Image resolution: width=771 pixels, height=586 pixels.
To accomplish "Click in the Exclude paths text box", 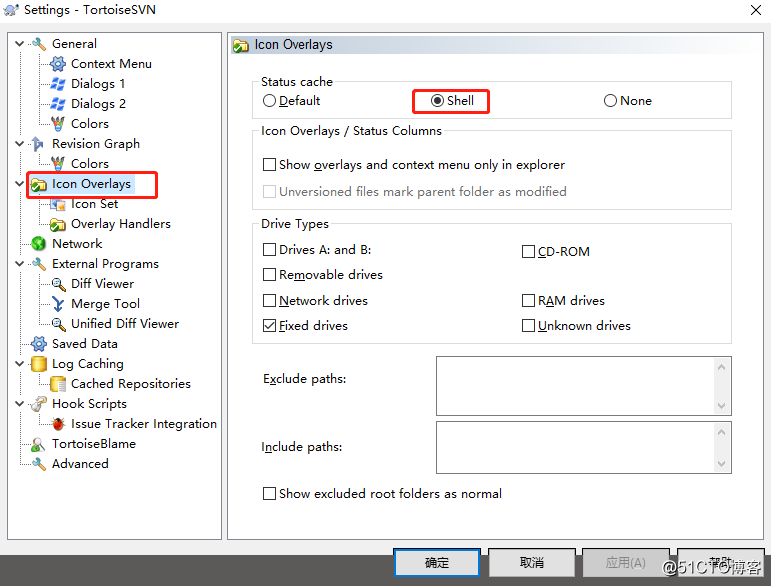I will pyautogui.click(x=575, y=386).
